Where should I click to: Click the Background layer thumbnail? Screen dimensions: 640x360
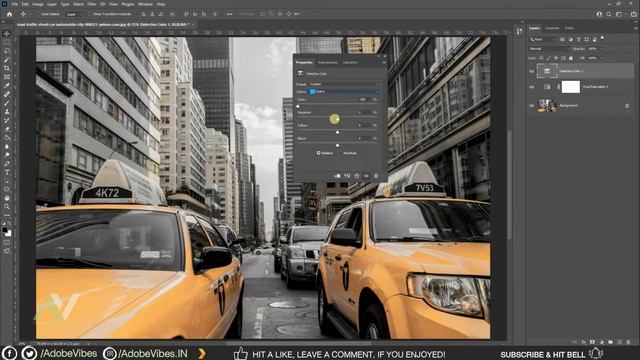click(x=547, y=106)
